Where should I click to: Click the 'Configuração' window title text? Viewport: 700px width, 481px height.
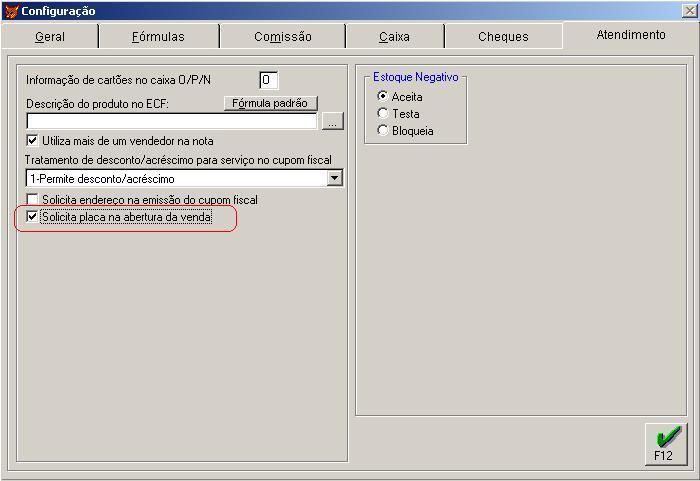(58, 11)
